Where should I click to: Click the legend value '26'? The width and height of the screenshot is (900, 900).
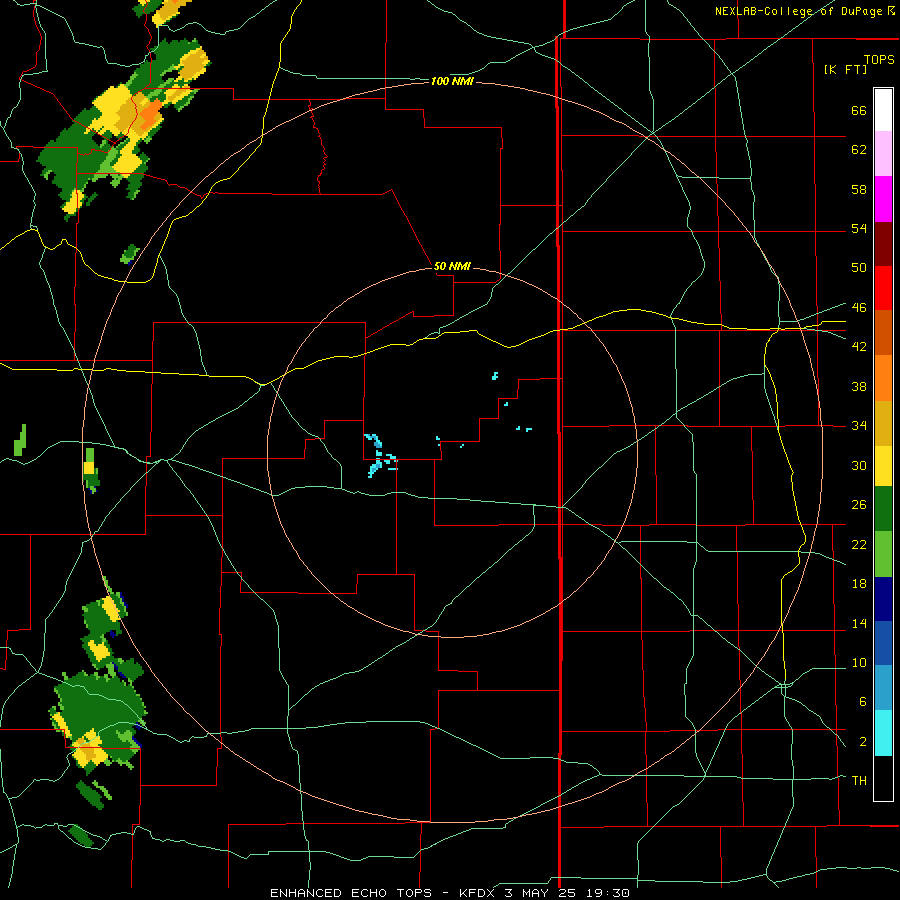point(859,505)
